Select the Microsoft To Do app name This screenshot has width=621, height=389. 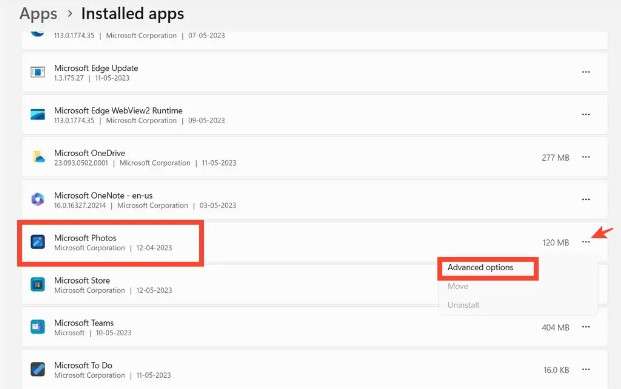coord(83,365)
